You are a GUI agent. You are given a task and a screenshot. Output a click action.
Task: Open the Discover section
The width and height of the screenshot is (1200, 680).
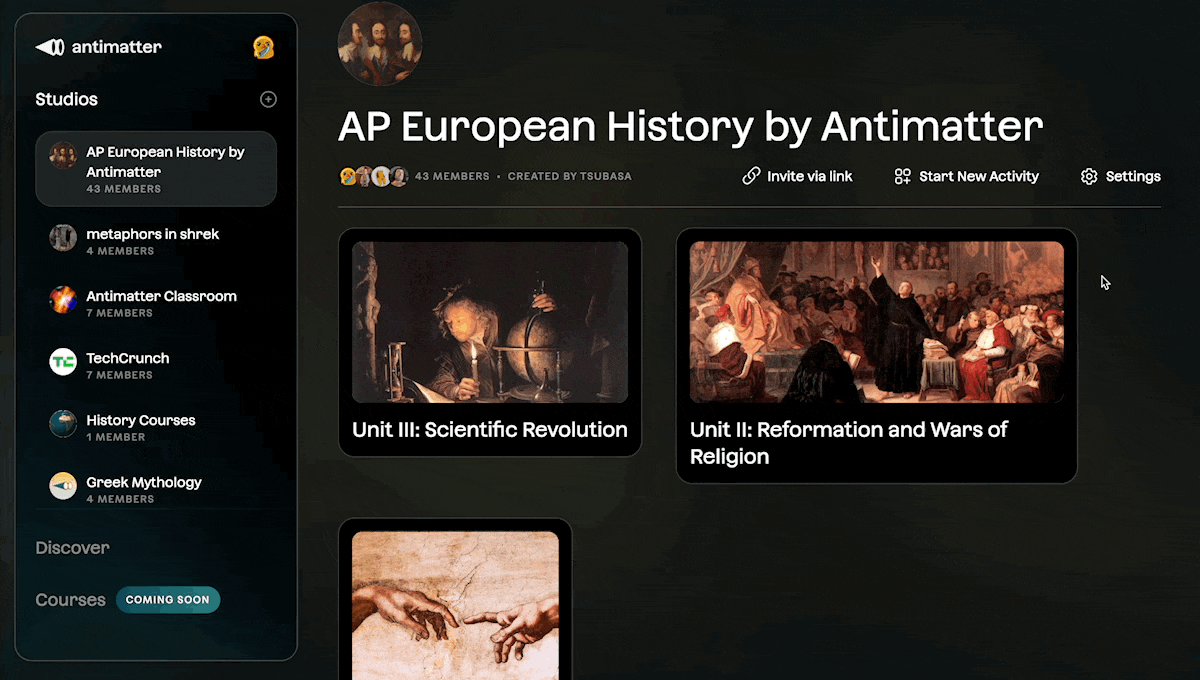[72, 548]
